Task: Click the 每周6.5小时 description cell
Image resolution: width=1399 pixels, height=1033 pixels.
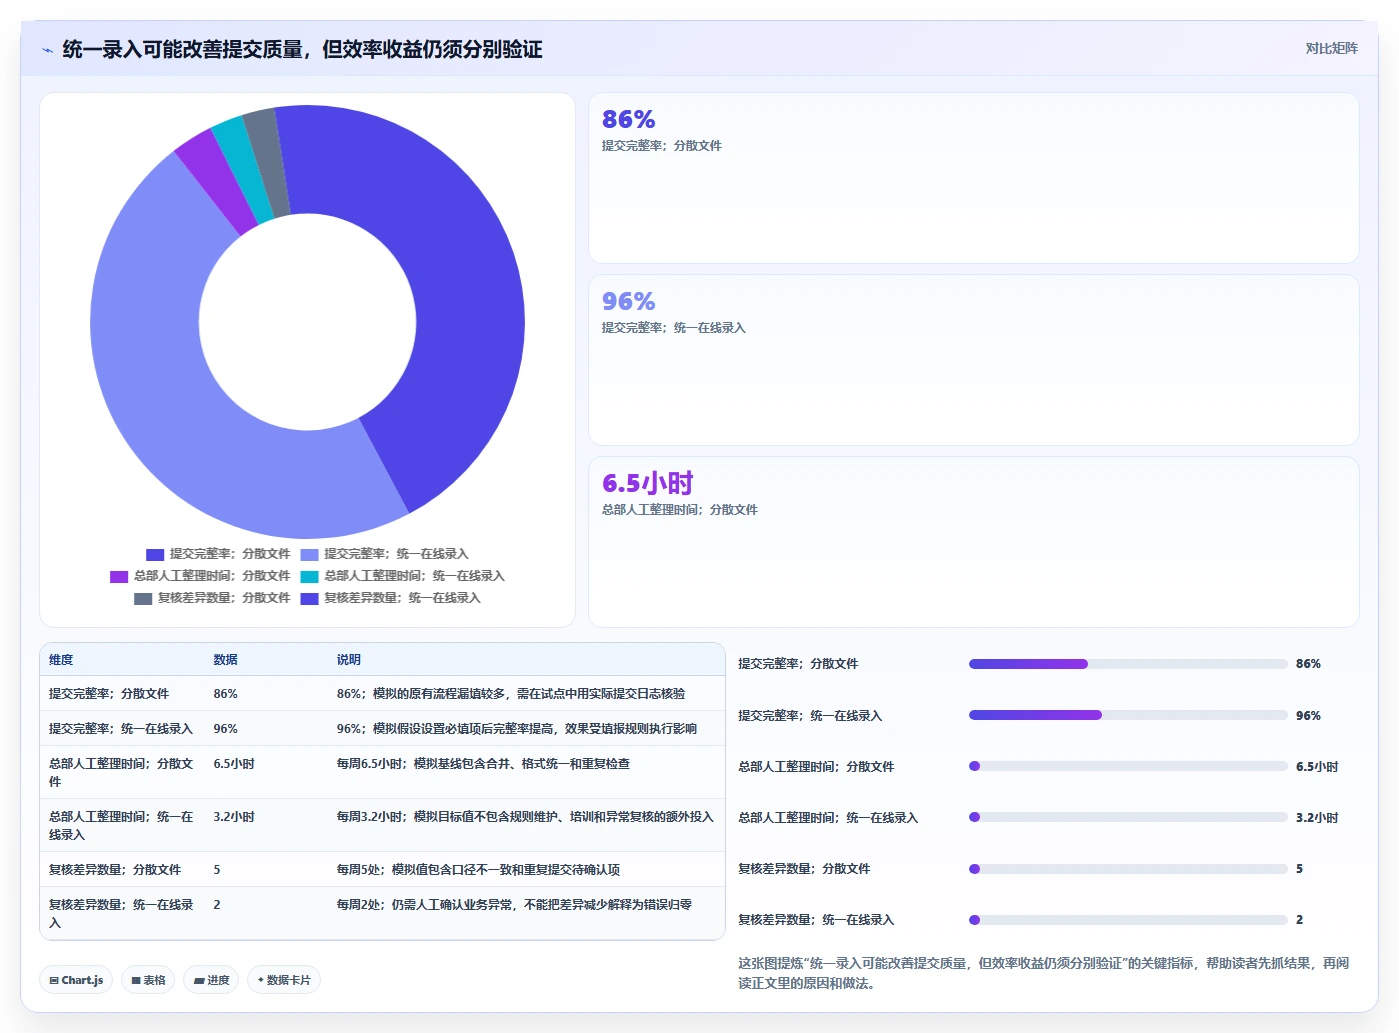Action: pos(483,764)
